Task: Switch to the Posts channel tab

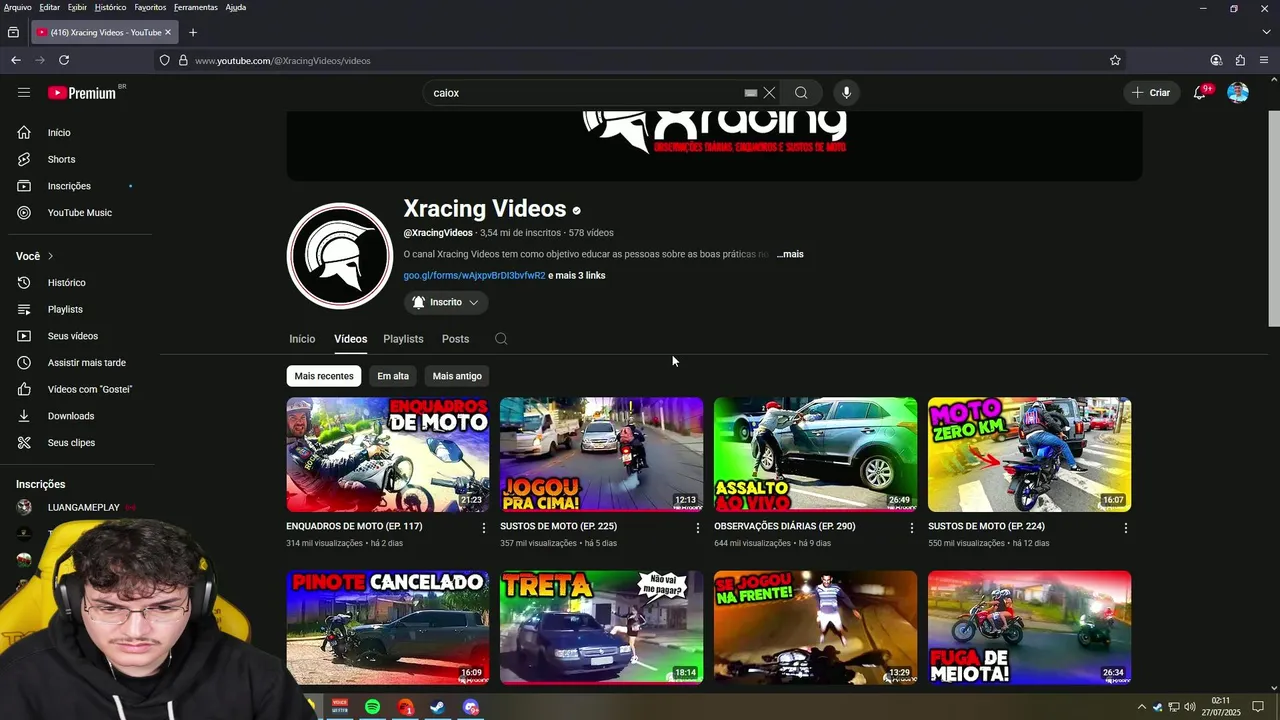Action: pos(455,339)
